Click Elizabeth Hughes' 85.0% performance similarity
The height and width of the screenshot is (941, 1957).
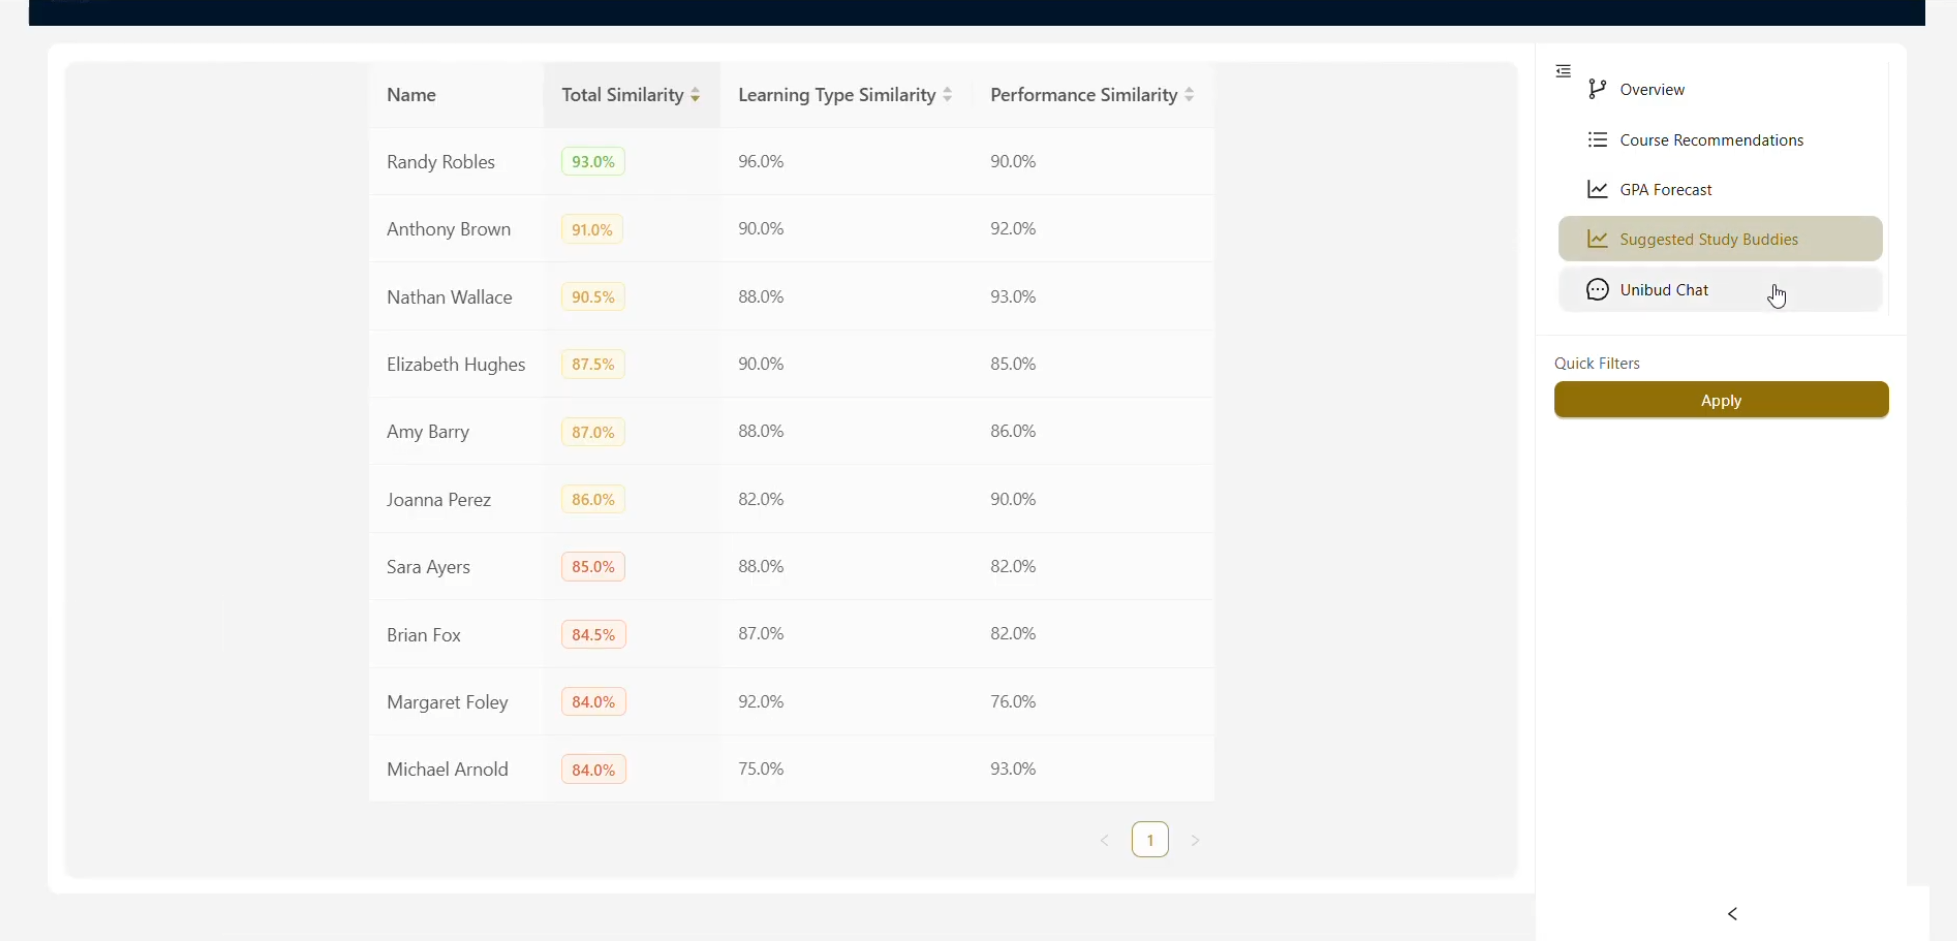1013,363
